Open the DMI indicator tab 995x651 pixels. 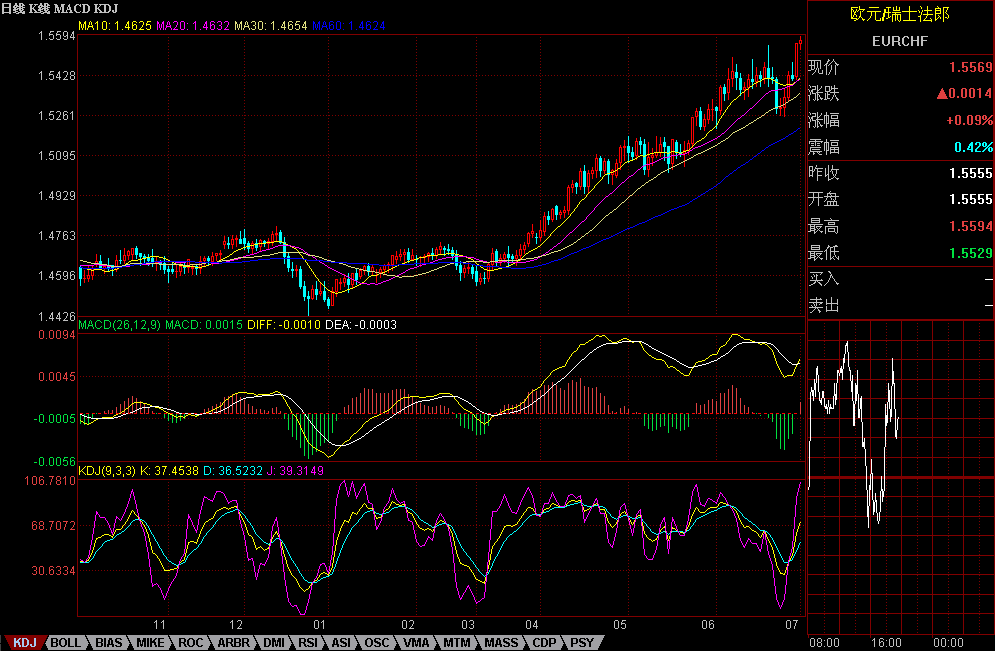tap(276, 643)
